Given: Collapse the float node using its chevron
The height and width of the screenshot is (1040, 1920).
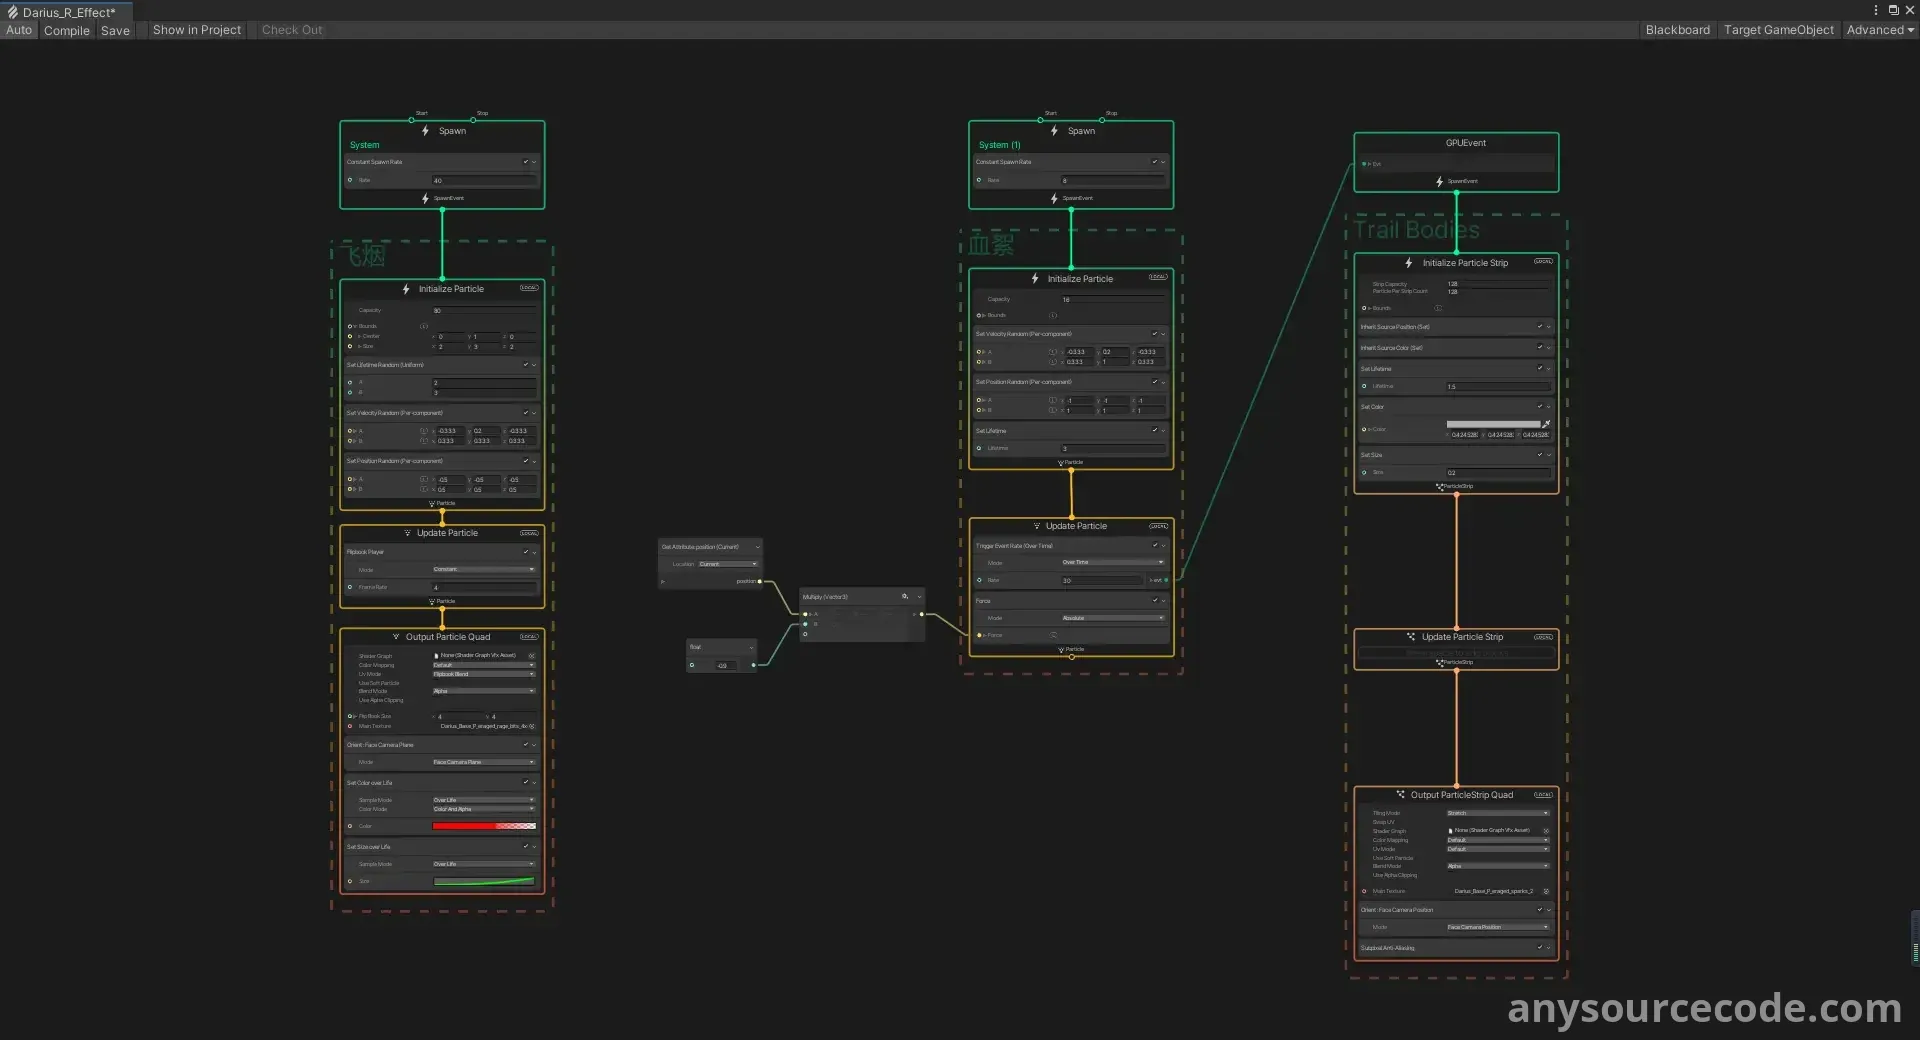Looking at the screenshot, I should tap(751, 648).
